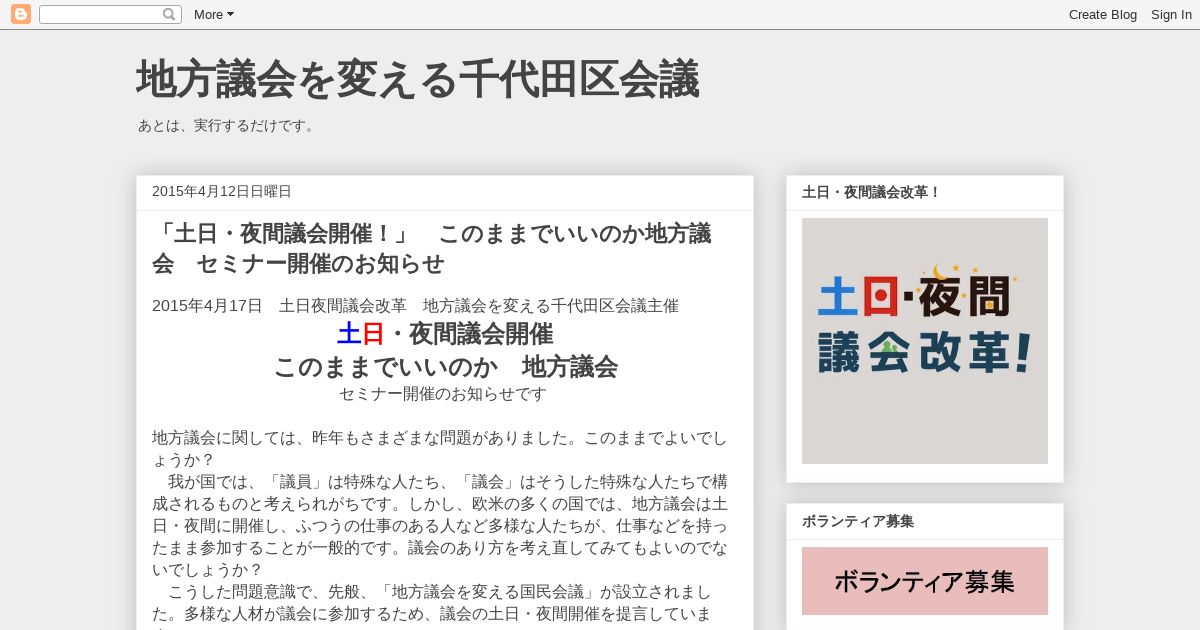Click the heading 土日・夜間議会開催
This screenshot has height=630, width=1200.
(445, 334)
